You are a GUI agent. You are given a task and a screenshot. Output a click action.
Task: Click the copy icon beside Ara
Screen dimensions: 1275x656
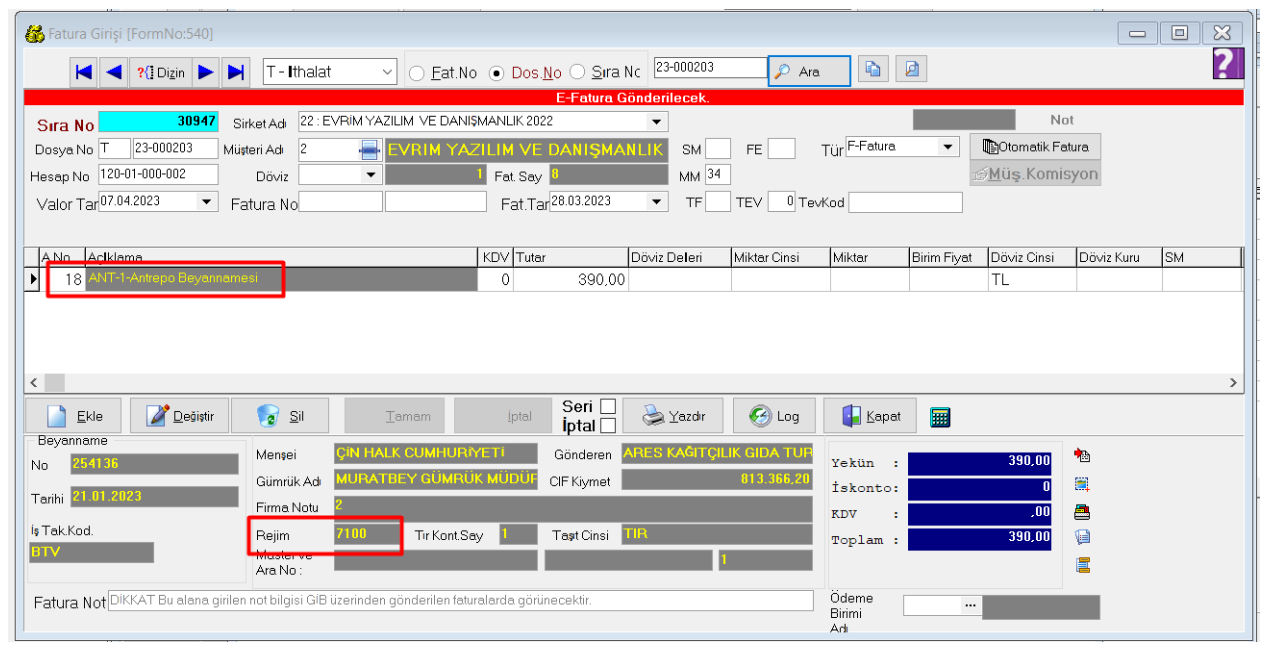874,70
